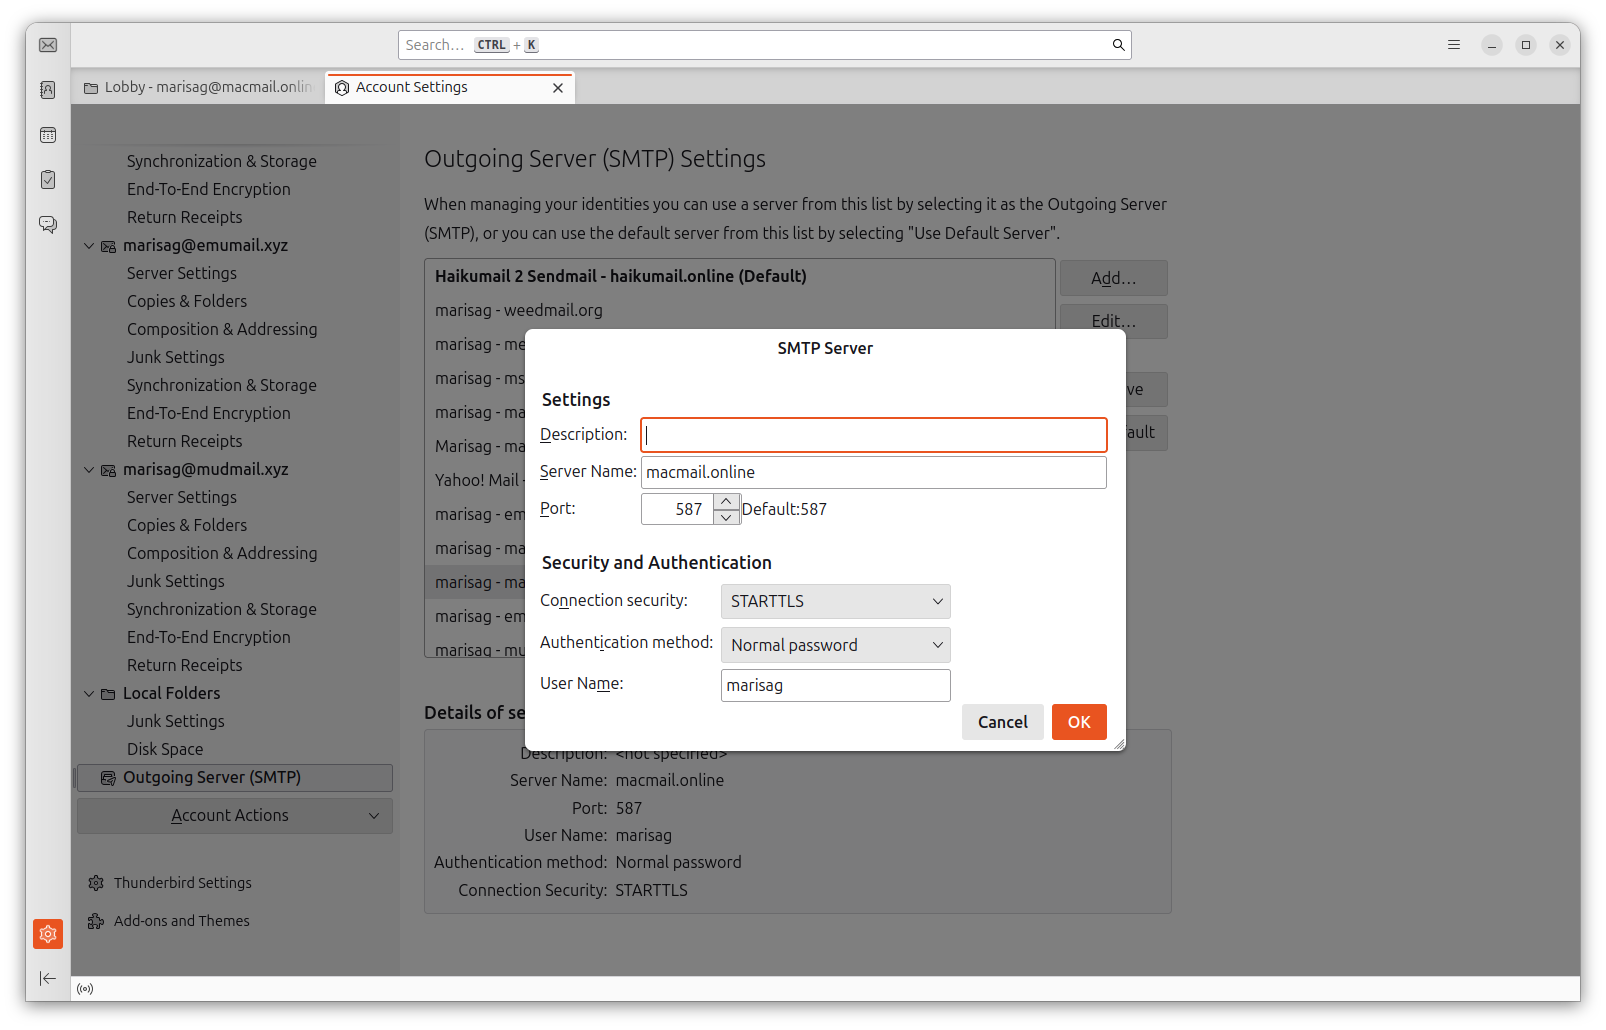Open the Address Book icon
This screenshot has height=1030, width=1606.
pyautogui.click(x=48, y=90)
